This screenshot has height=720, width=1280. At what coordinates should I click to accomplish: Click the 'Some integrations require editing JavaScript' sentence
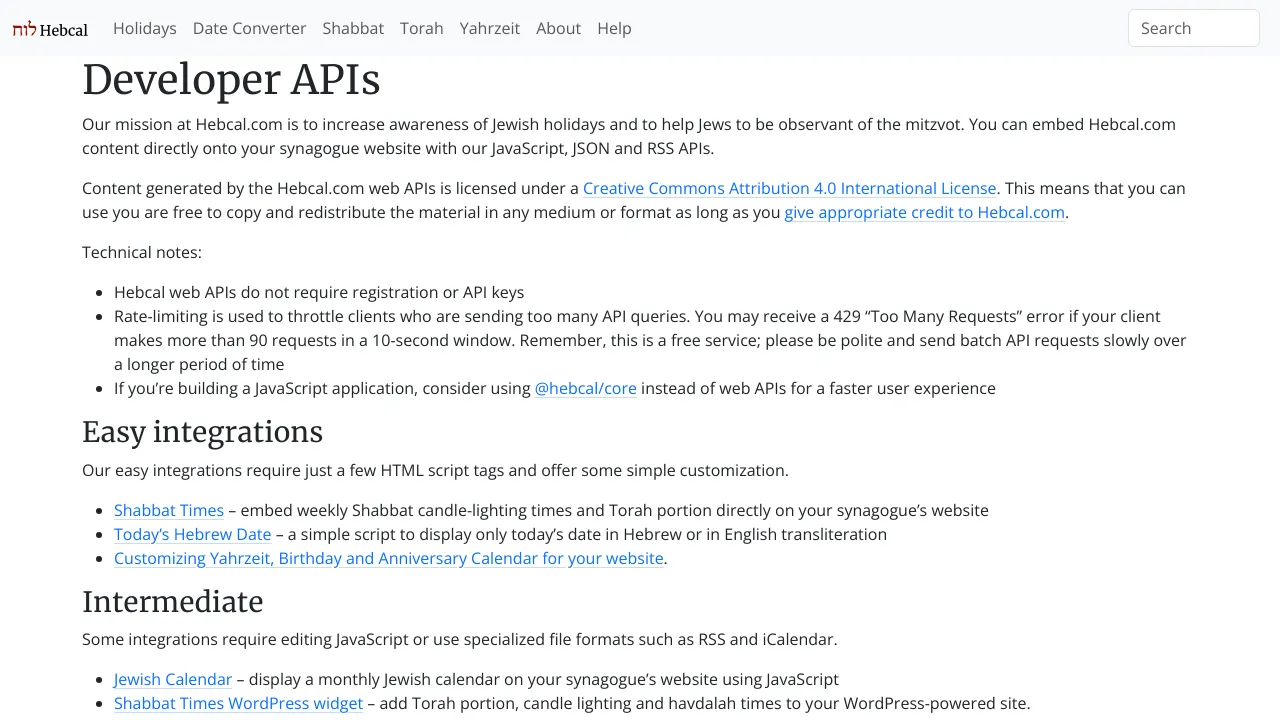(460, 639)
